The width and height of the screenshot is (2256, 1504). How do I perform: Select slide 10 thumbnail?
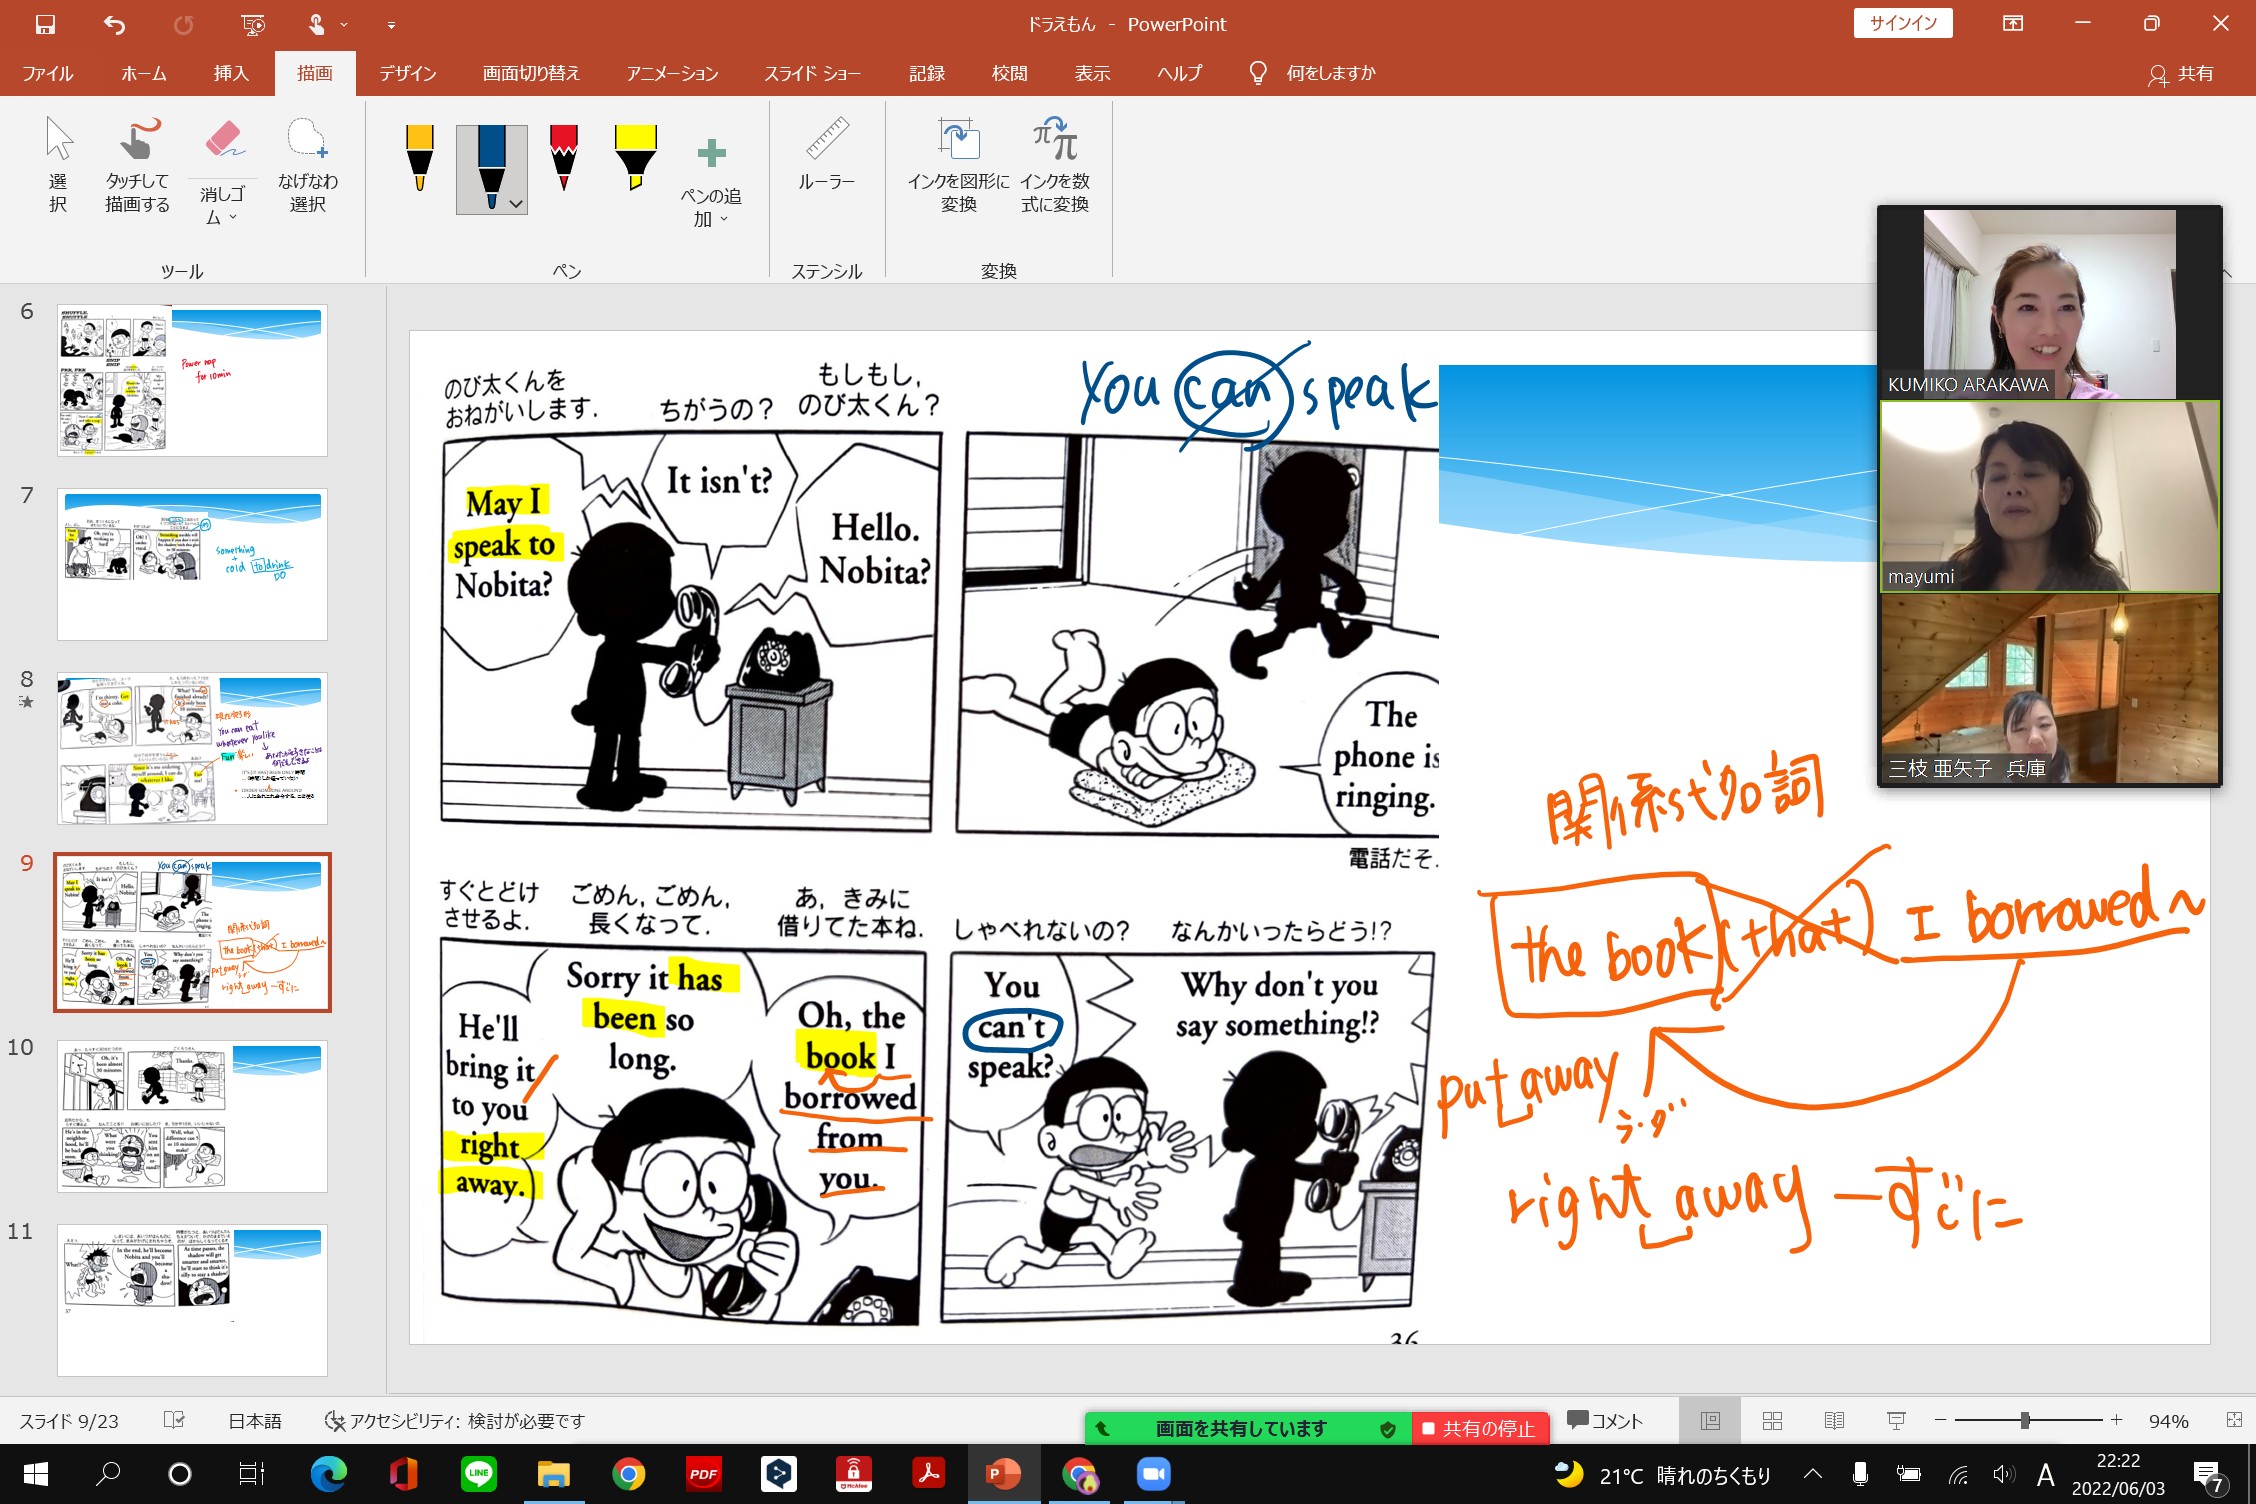(x=192, y=1116)
